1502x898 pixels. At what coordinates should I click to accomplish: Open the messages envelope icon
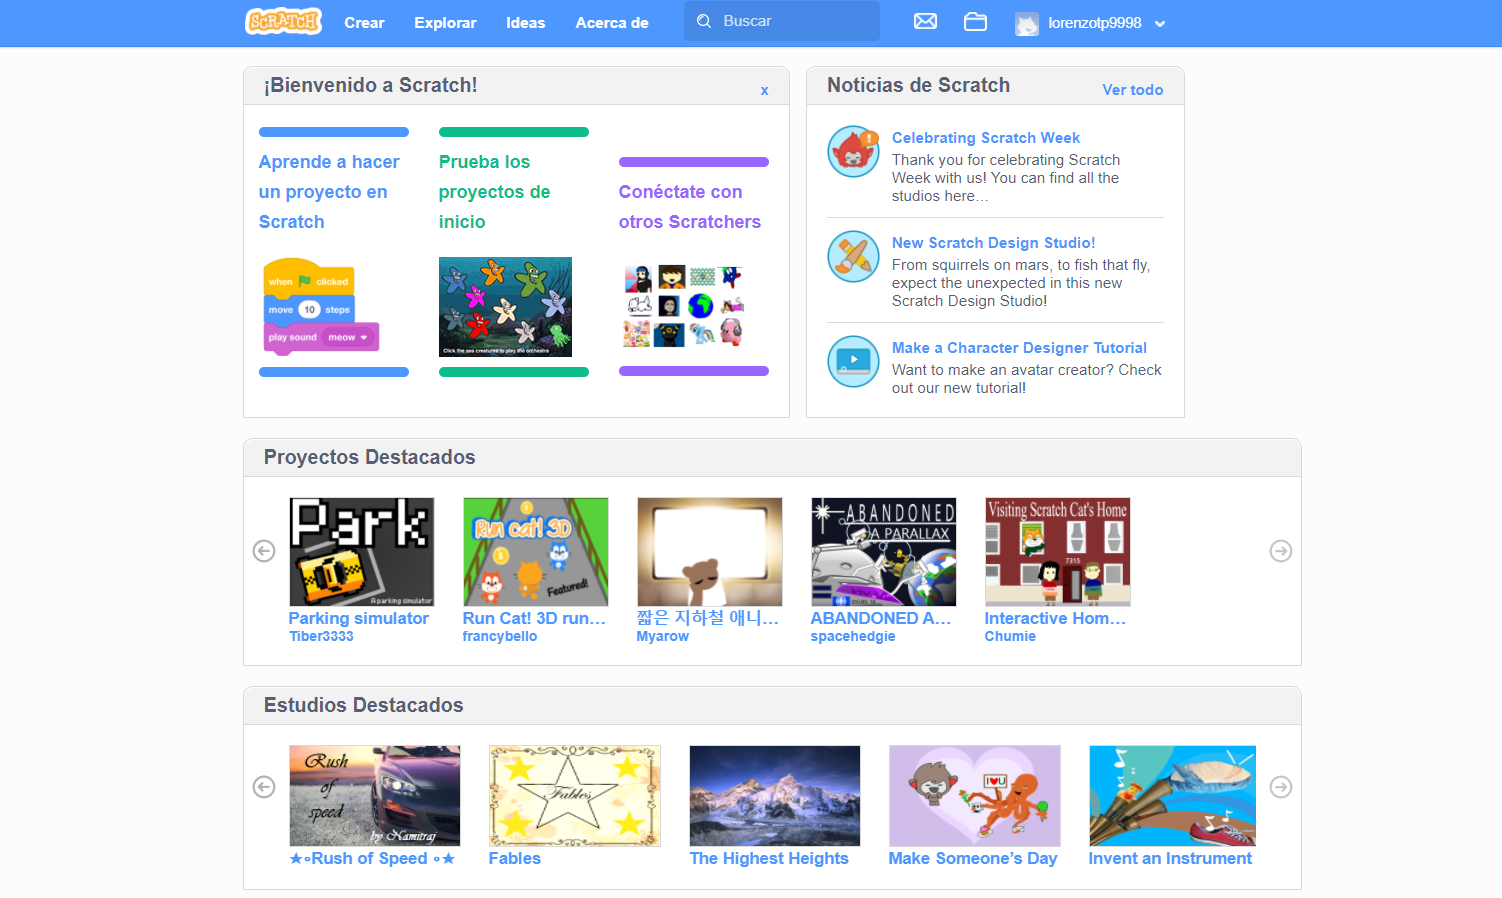point(925,21)
